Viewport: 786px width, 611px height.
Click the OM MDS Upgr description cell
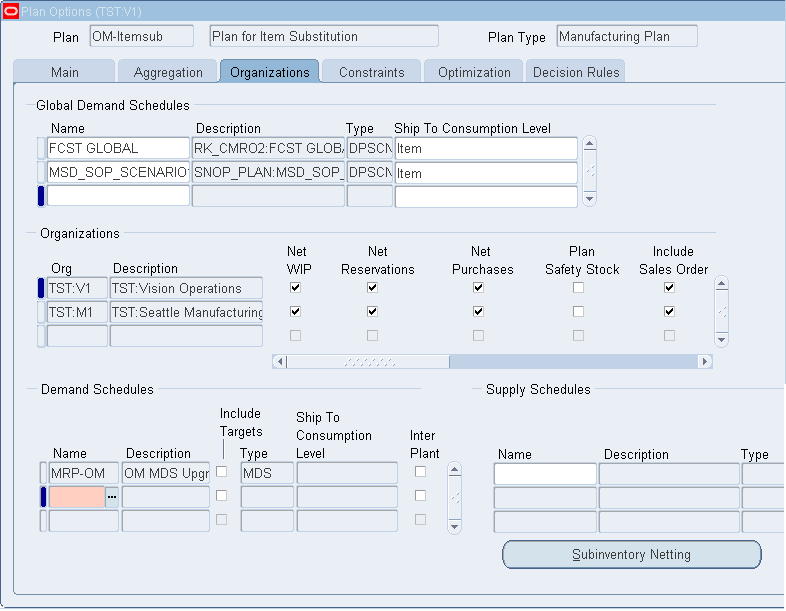166,473
